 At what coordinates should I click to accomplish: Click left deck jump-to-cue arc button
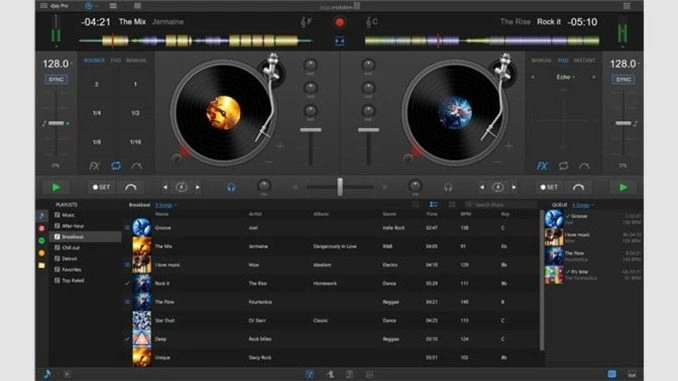[131, 187]
